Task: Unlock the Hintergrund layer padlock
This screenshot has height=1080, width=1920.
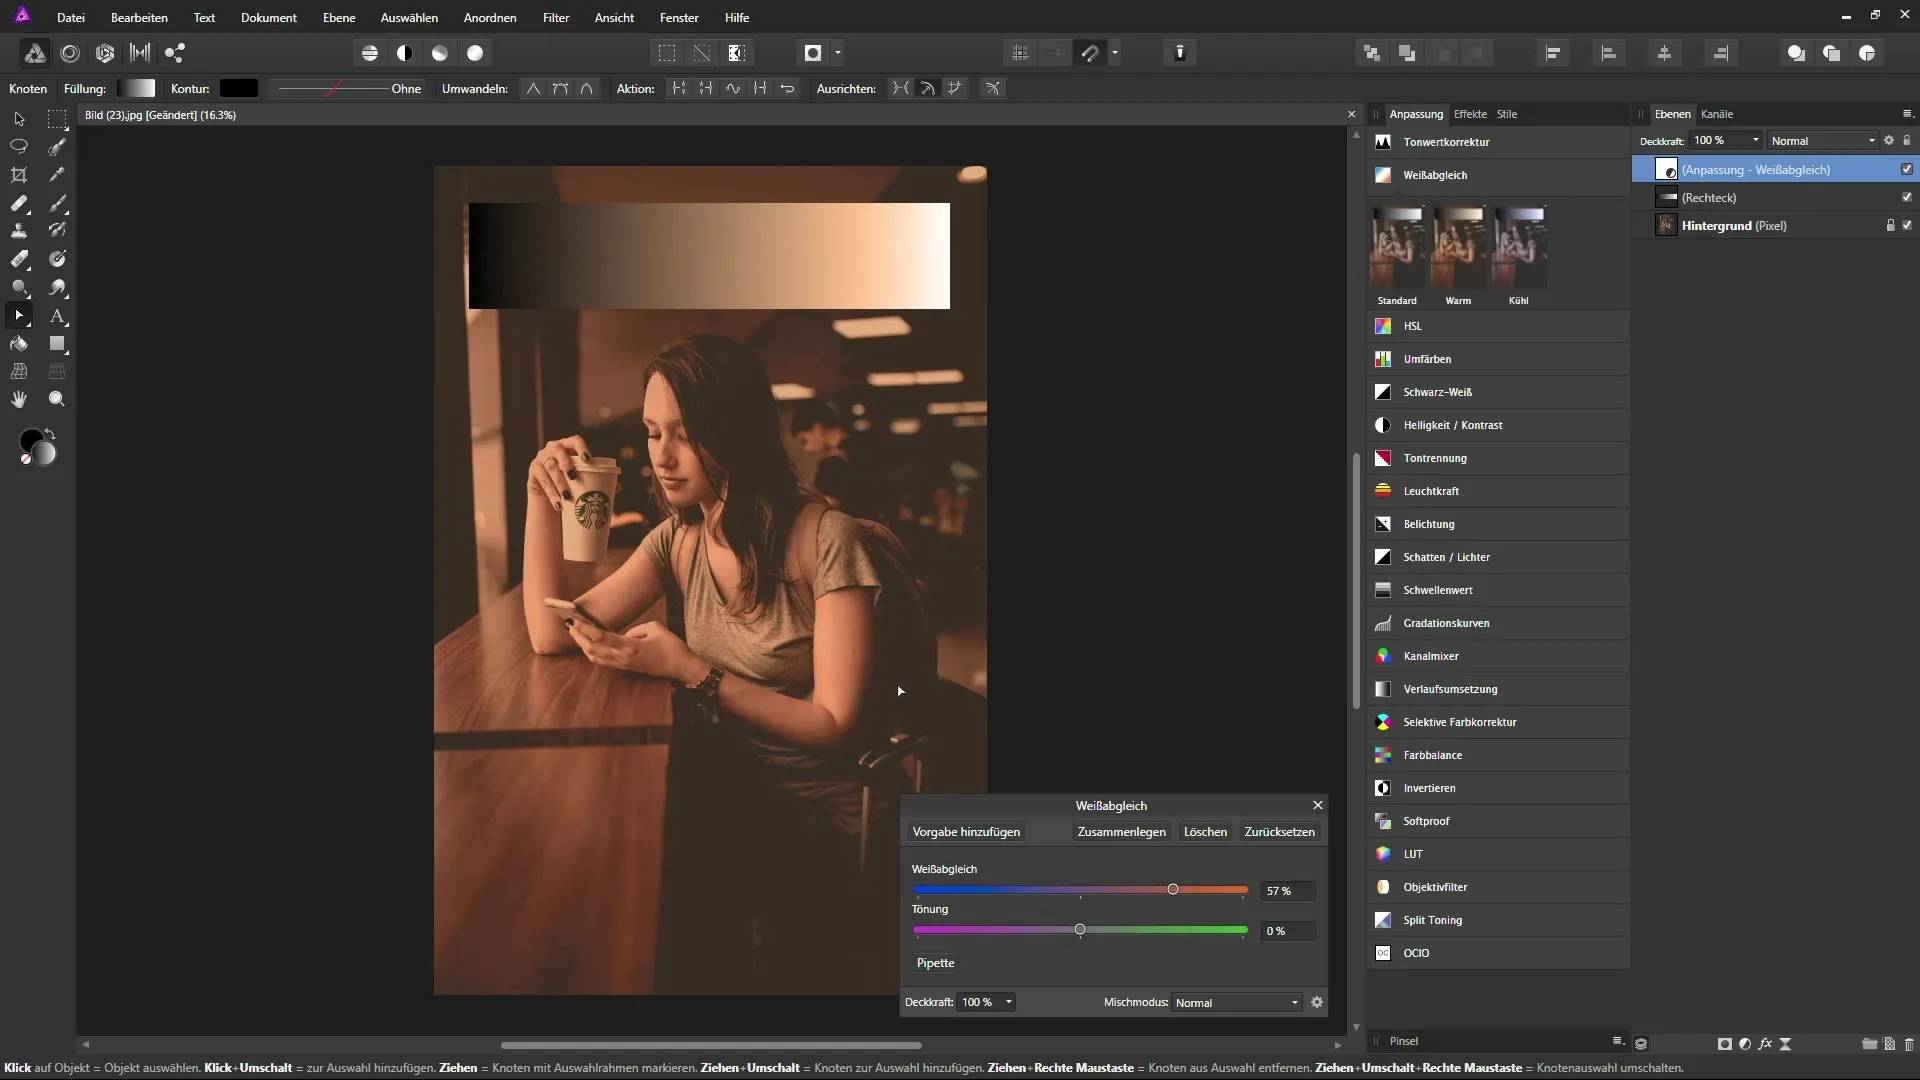Action: click(x=1890, y=225)
